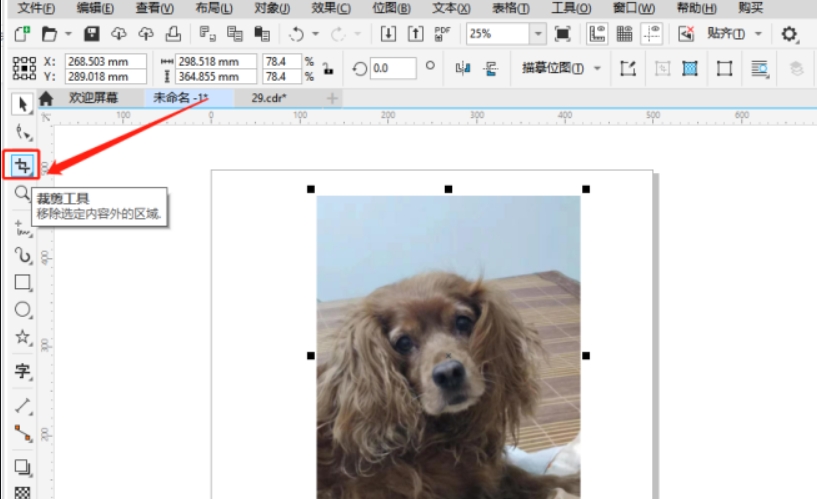Open the zoom level 25% dropdown
This screenshot has height=499, width=817.
[538, 34]
